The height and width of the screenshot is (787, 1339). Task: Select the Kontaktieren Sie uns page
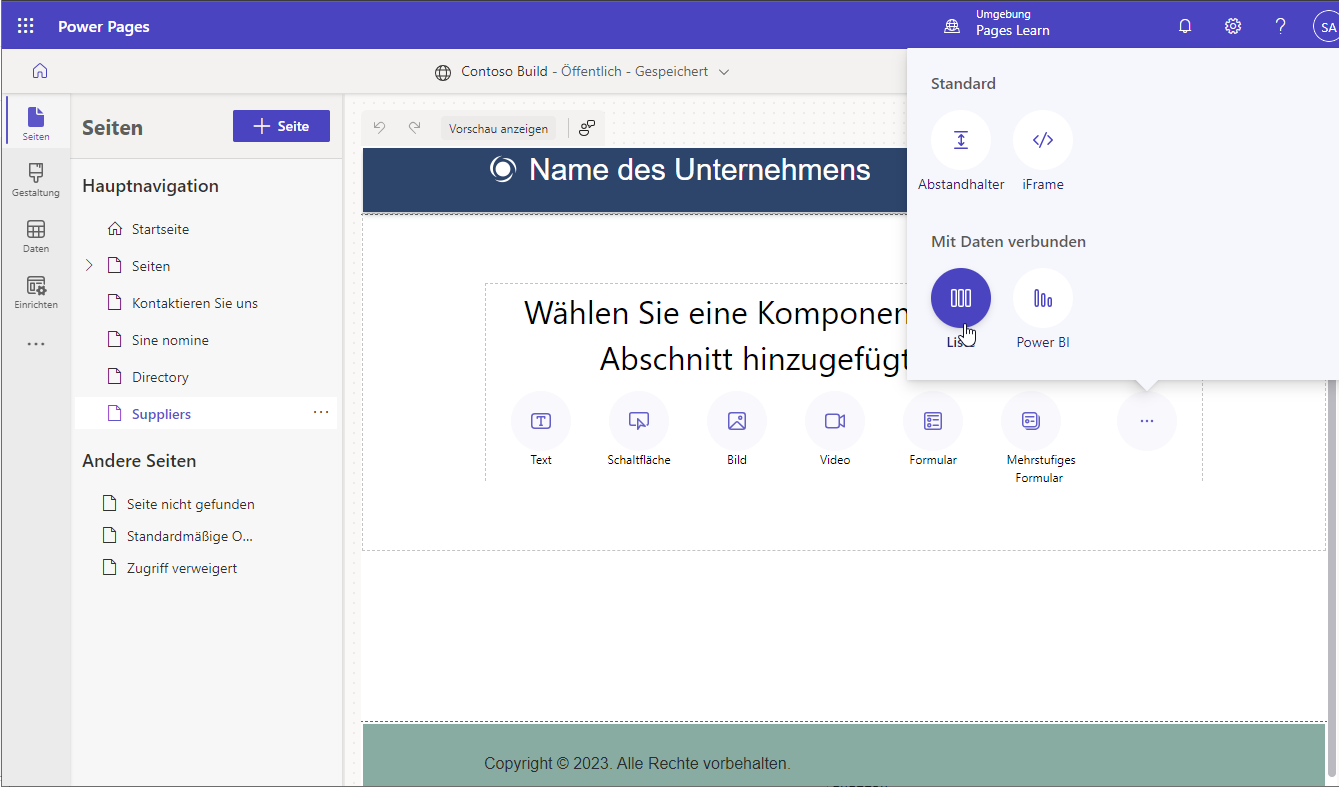coord(194,303)
